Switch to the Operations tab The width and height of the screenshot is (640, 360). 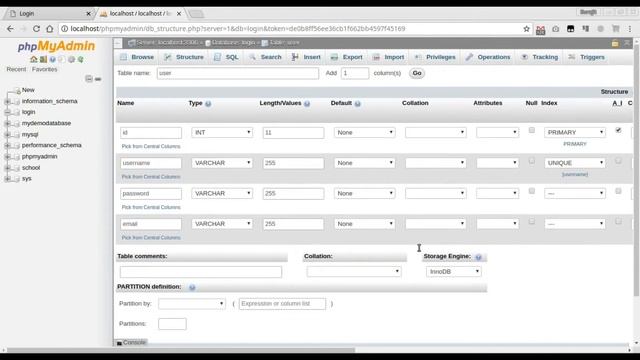[x=488, y=57]
